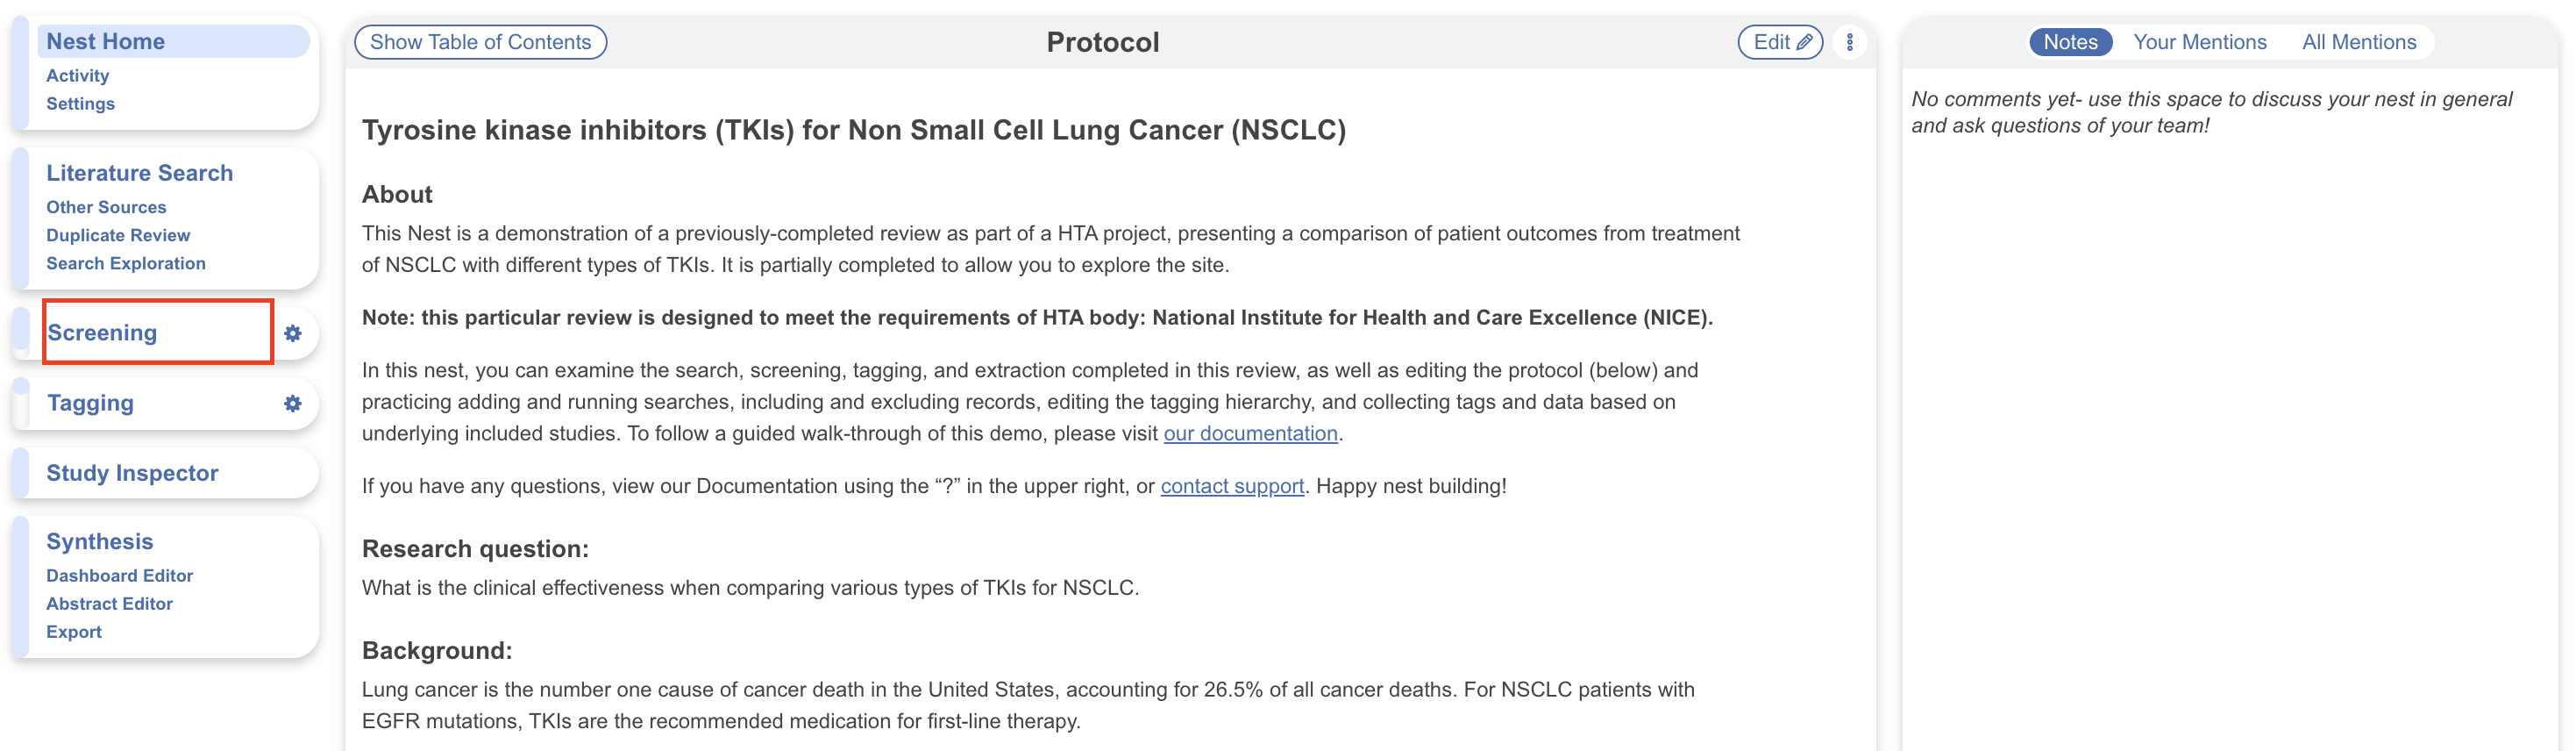Image resolution: width=2576 pixels, height=751 pixels.
Task: Click the Screening settings gear icon
Action: click(292, 333)
